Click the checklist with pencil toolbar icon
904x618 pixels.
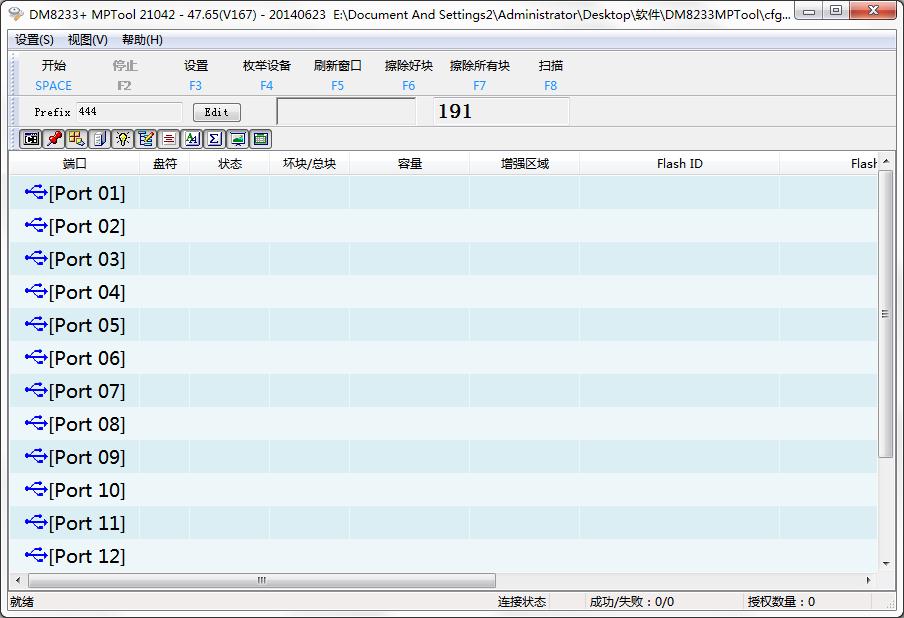[146, 139]
